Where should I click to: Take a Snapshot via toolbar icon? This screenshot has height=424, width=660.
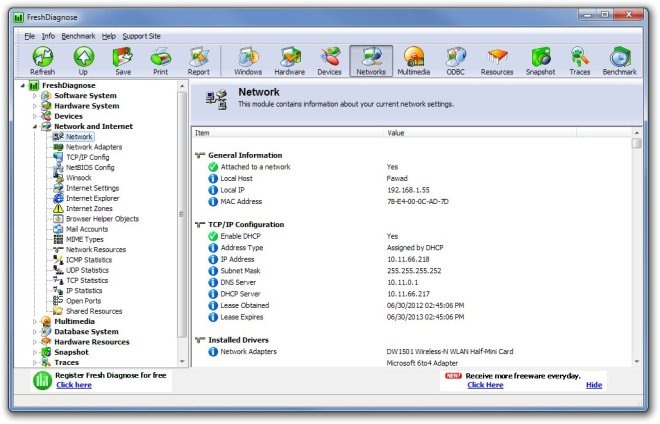(540, 61)
